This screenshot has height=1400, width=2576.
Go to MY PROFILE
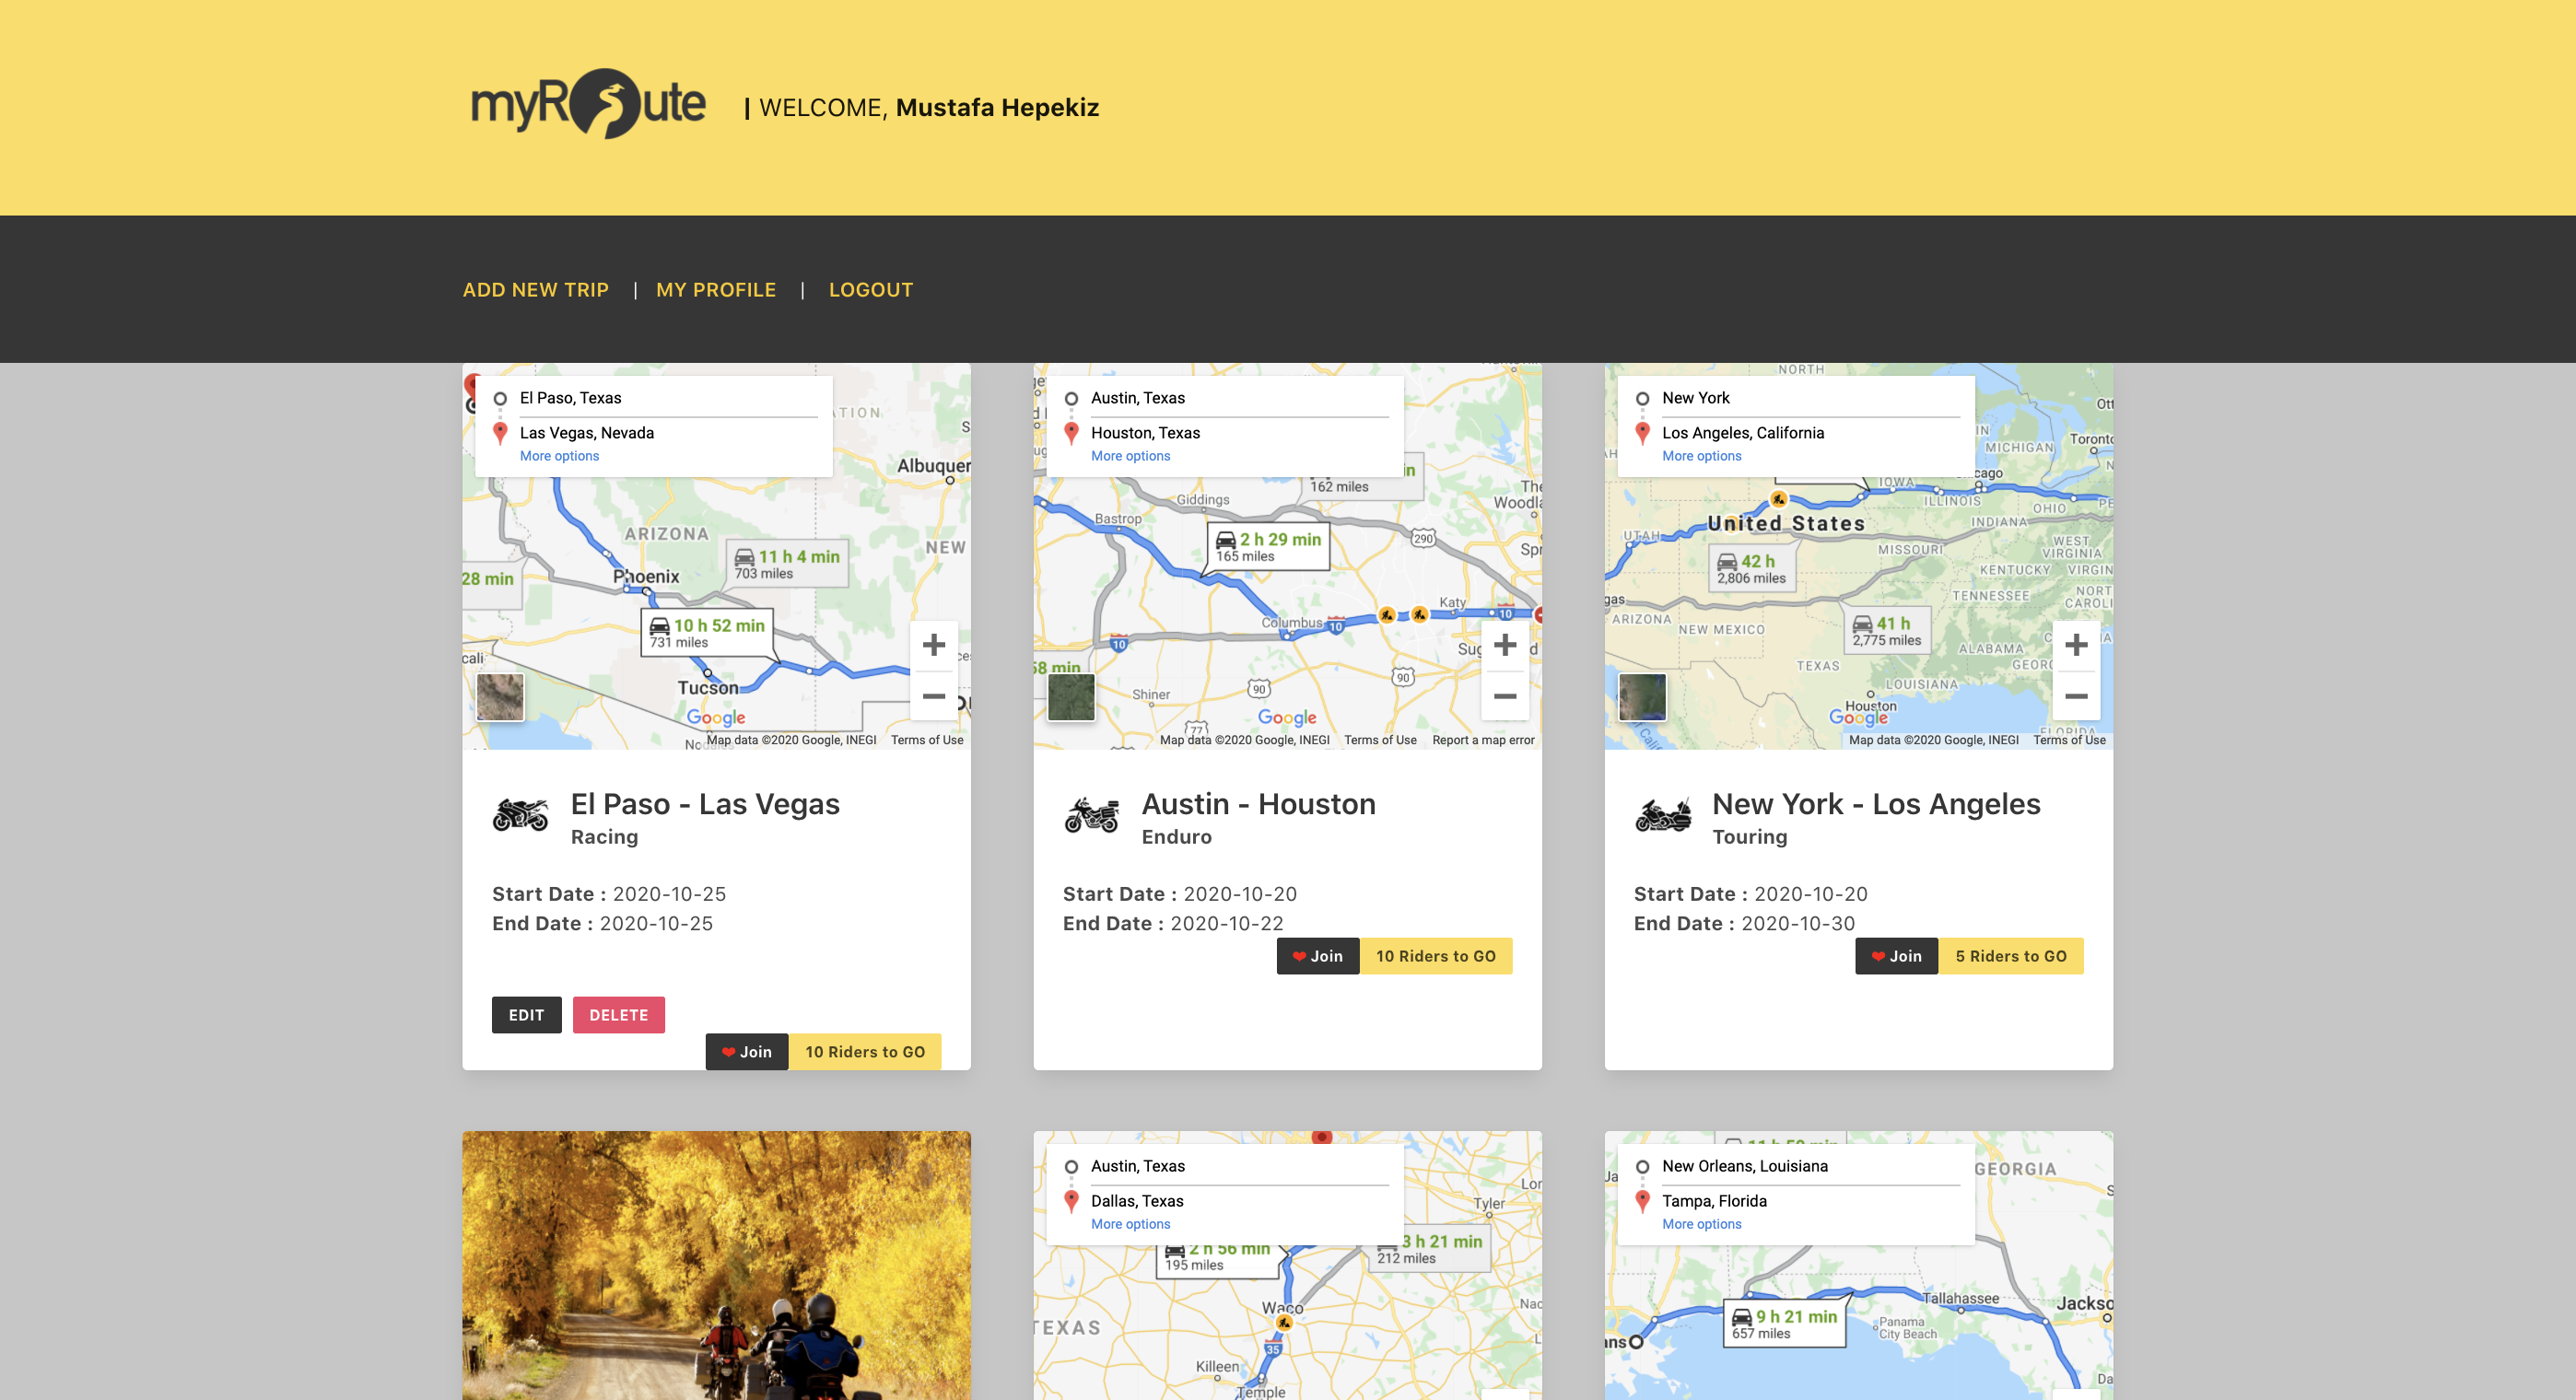716,290
